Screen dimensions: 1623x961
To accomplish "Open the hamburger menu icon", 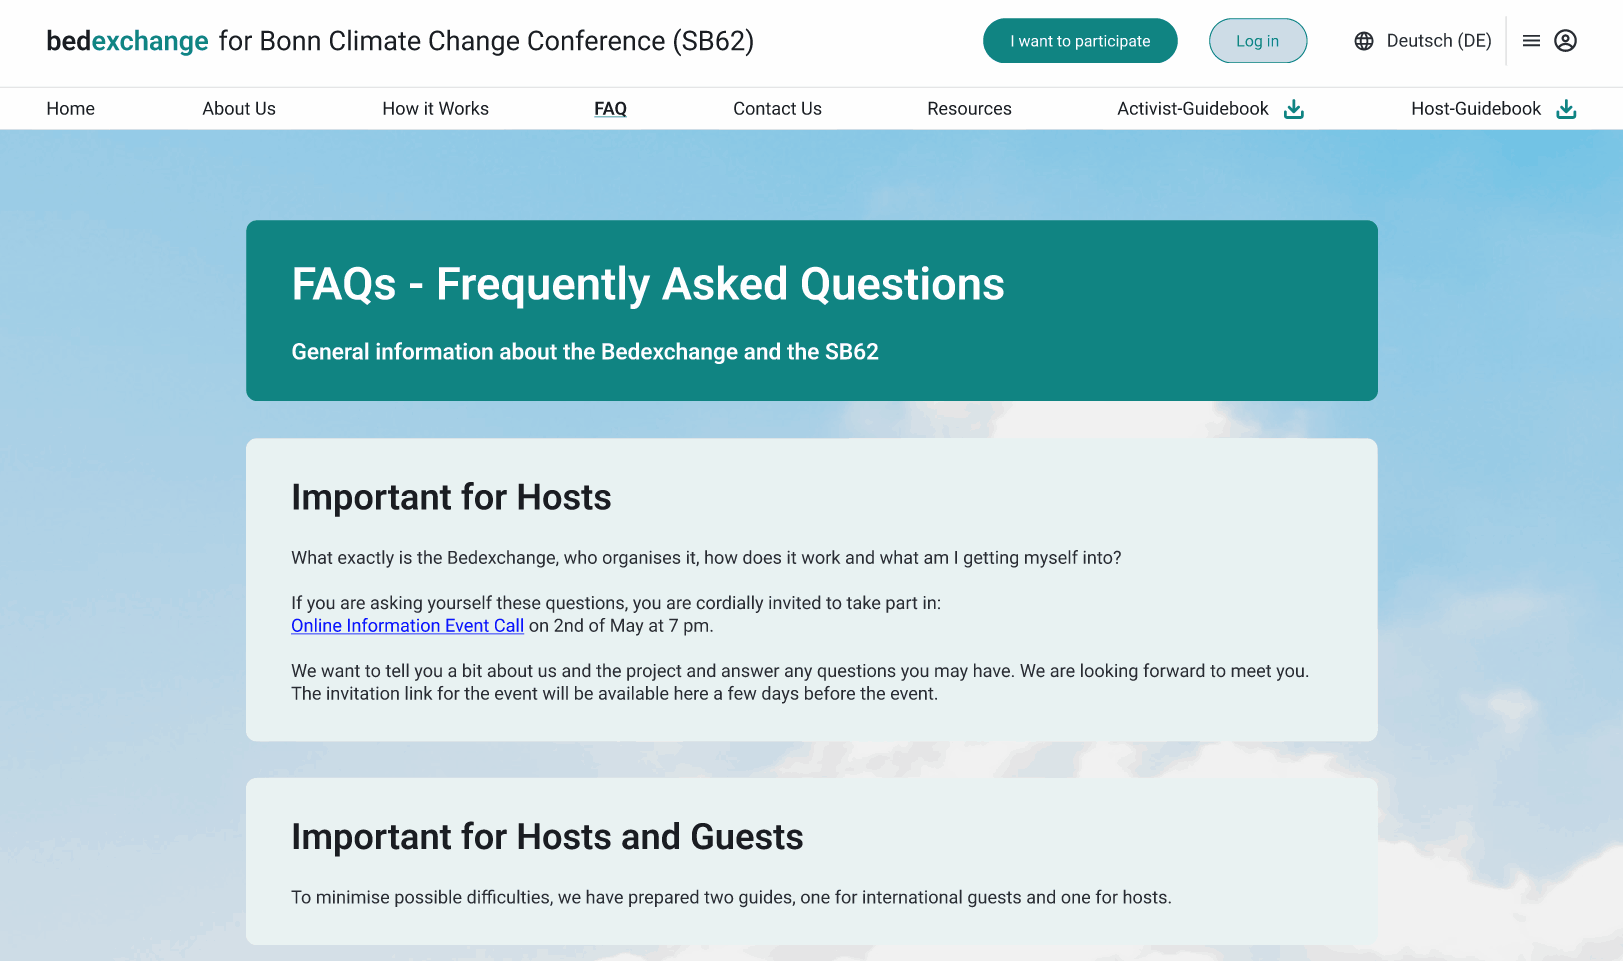I will pyautogui.click(x=1531, y=41).
